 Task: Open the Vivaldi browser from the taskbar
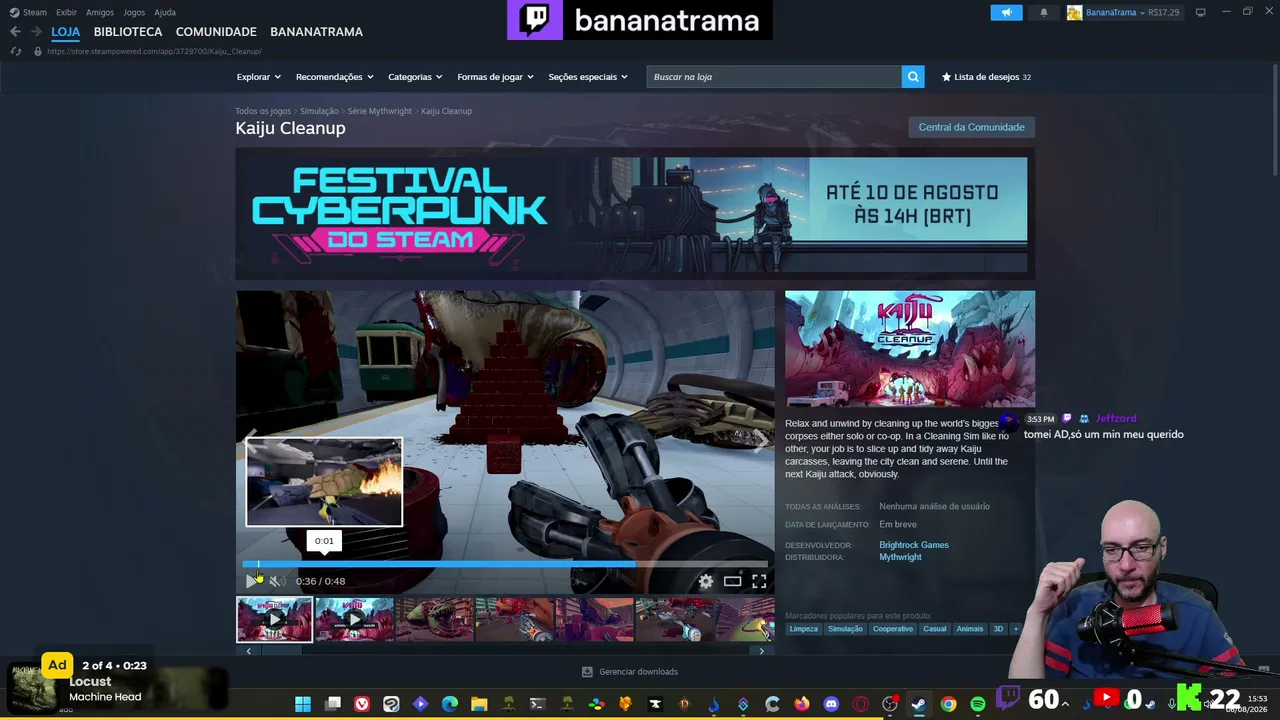tap(362, 704)
